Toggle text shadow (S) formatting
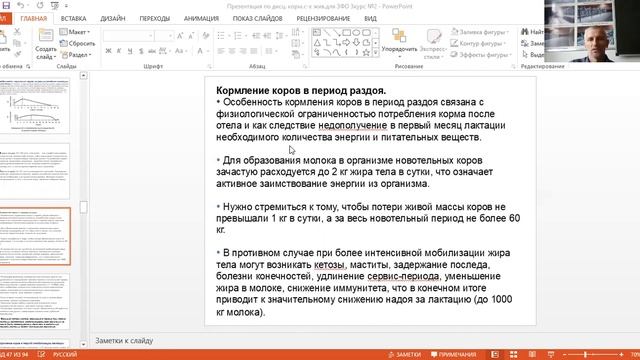 pos(141,51)
